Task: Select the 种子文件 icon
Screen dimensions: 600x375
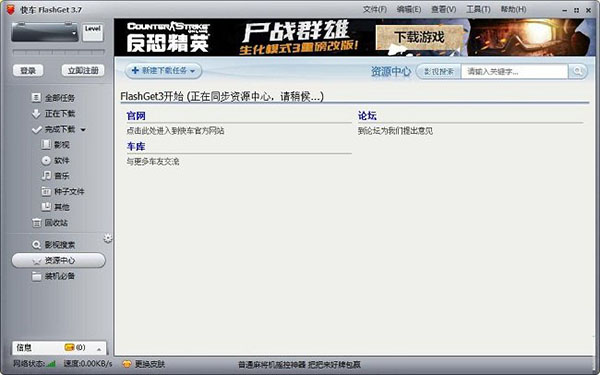Action: pyautogui.click(x=46, y=191)
